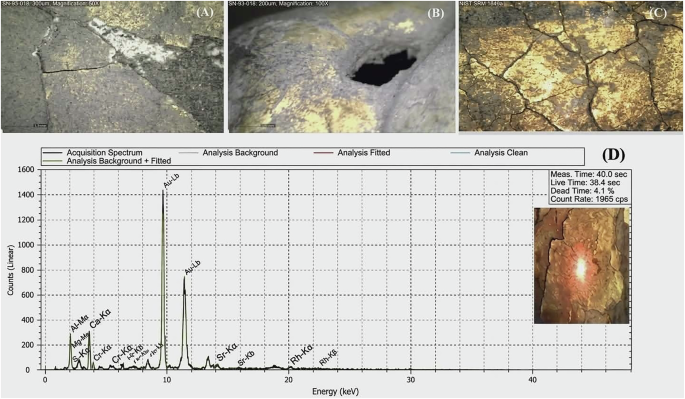Image resolution: width=685 pixels, height=399 pixels.
Task: Click the Au-Lb label above the tallest peak
Action: click(171, 180)
